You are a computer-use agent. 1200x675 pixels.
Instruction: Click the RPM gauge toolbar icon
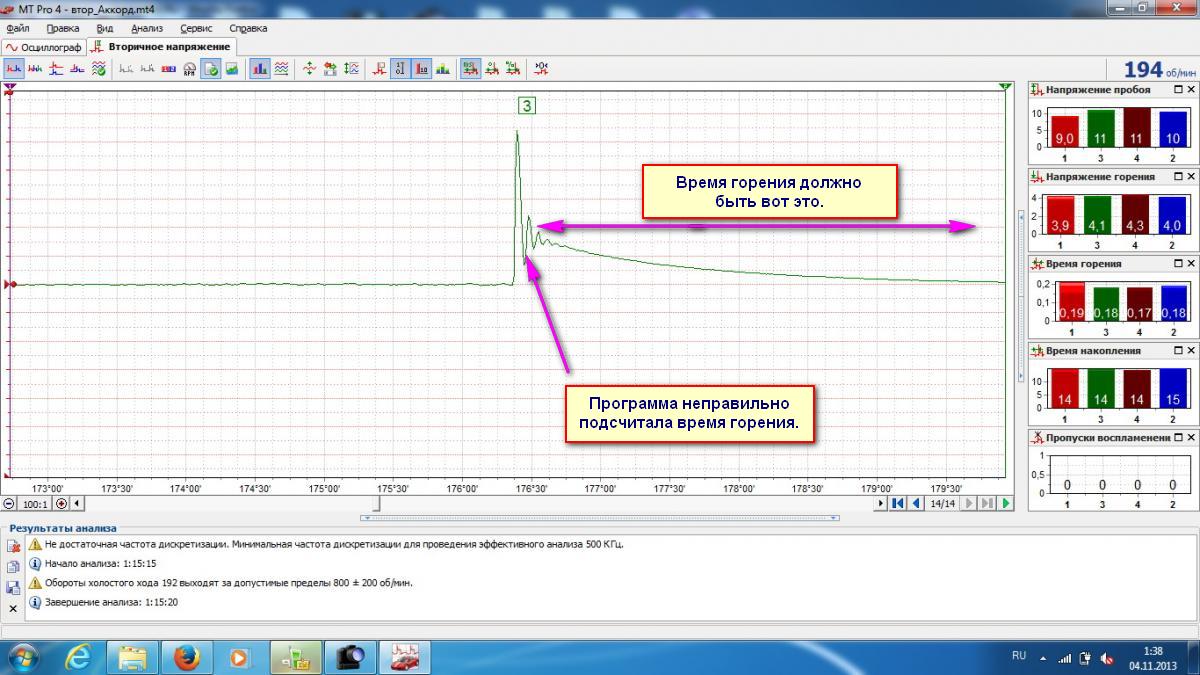pyautogui.click(x=189, y=69)
